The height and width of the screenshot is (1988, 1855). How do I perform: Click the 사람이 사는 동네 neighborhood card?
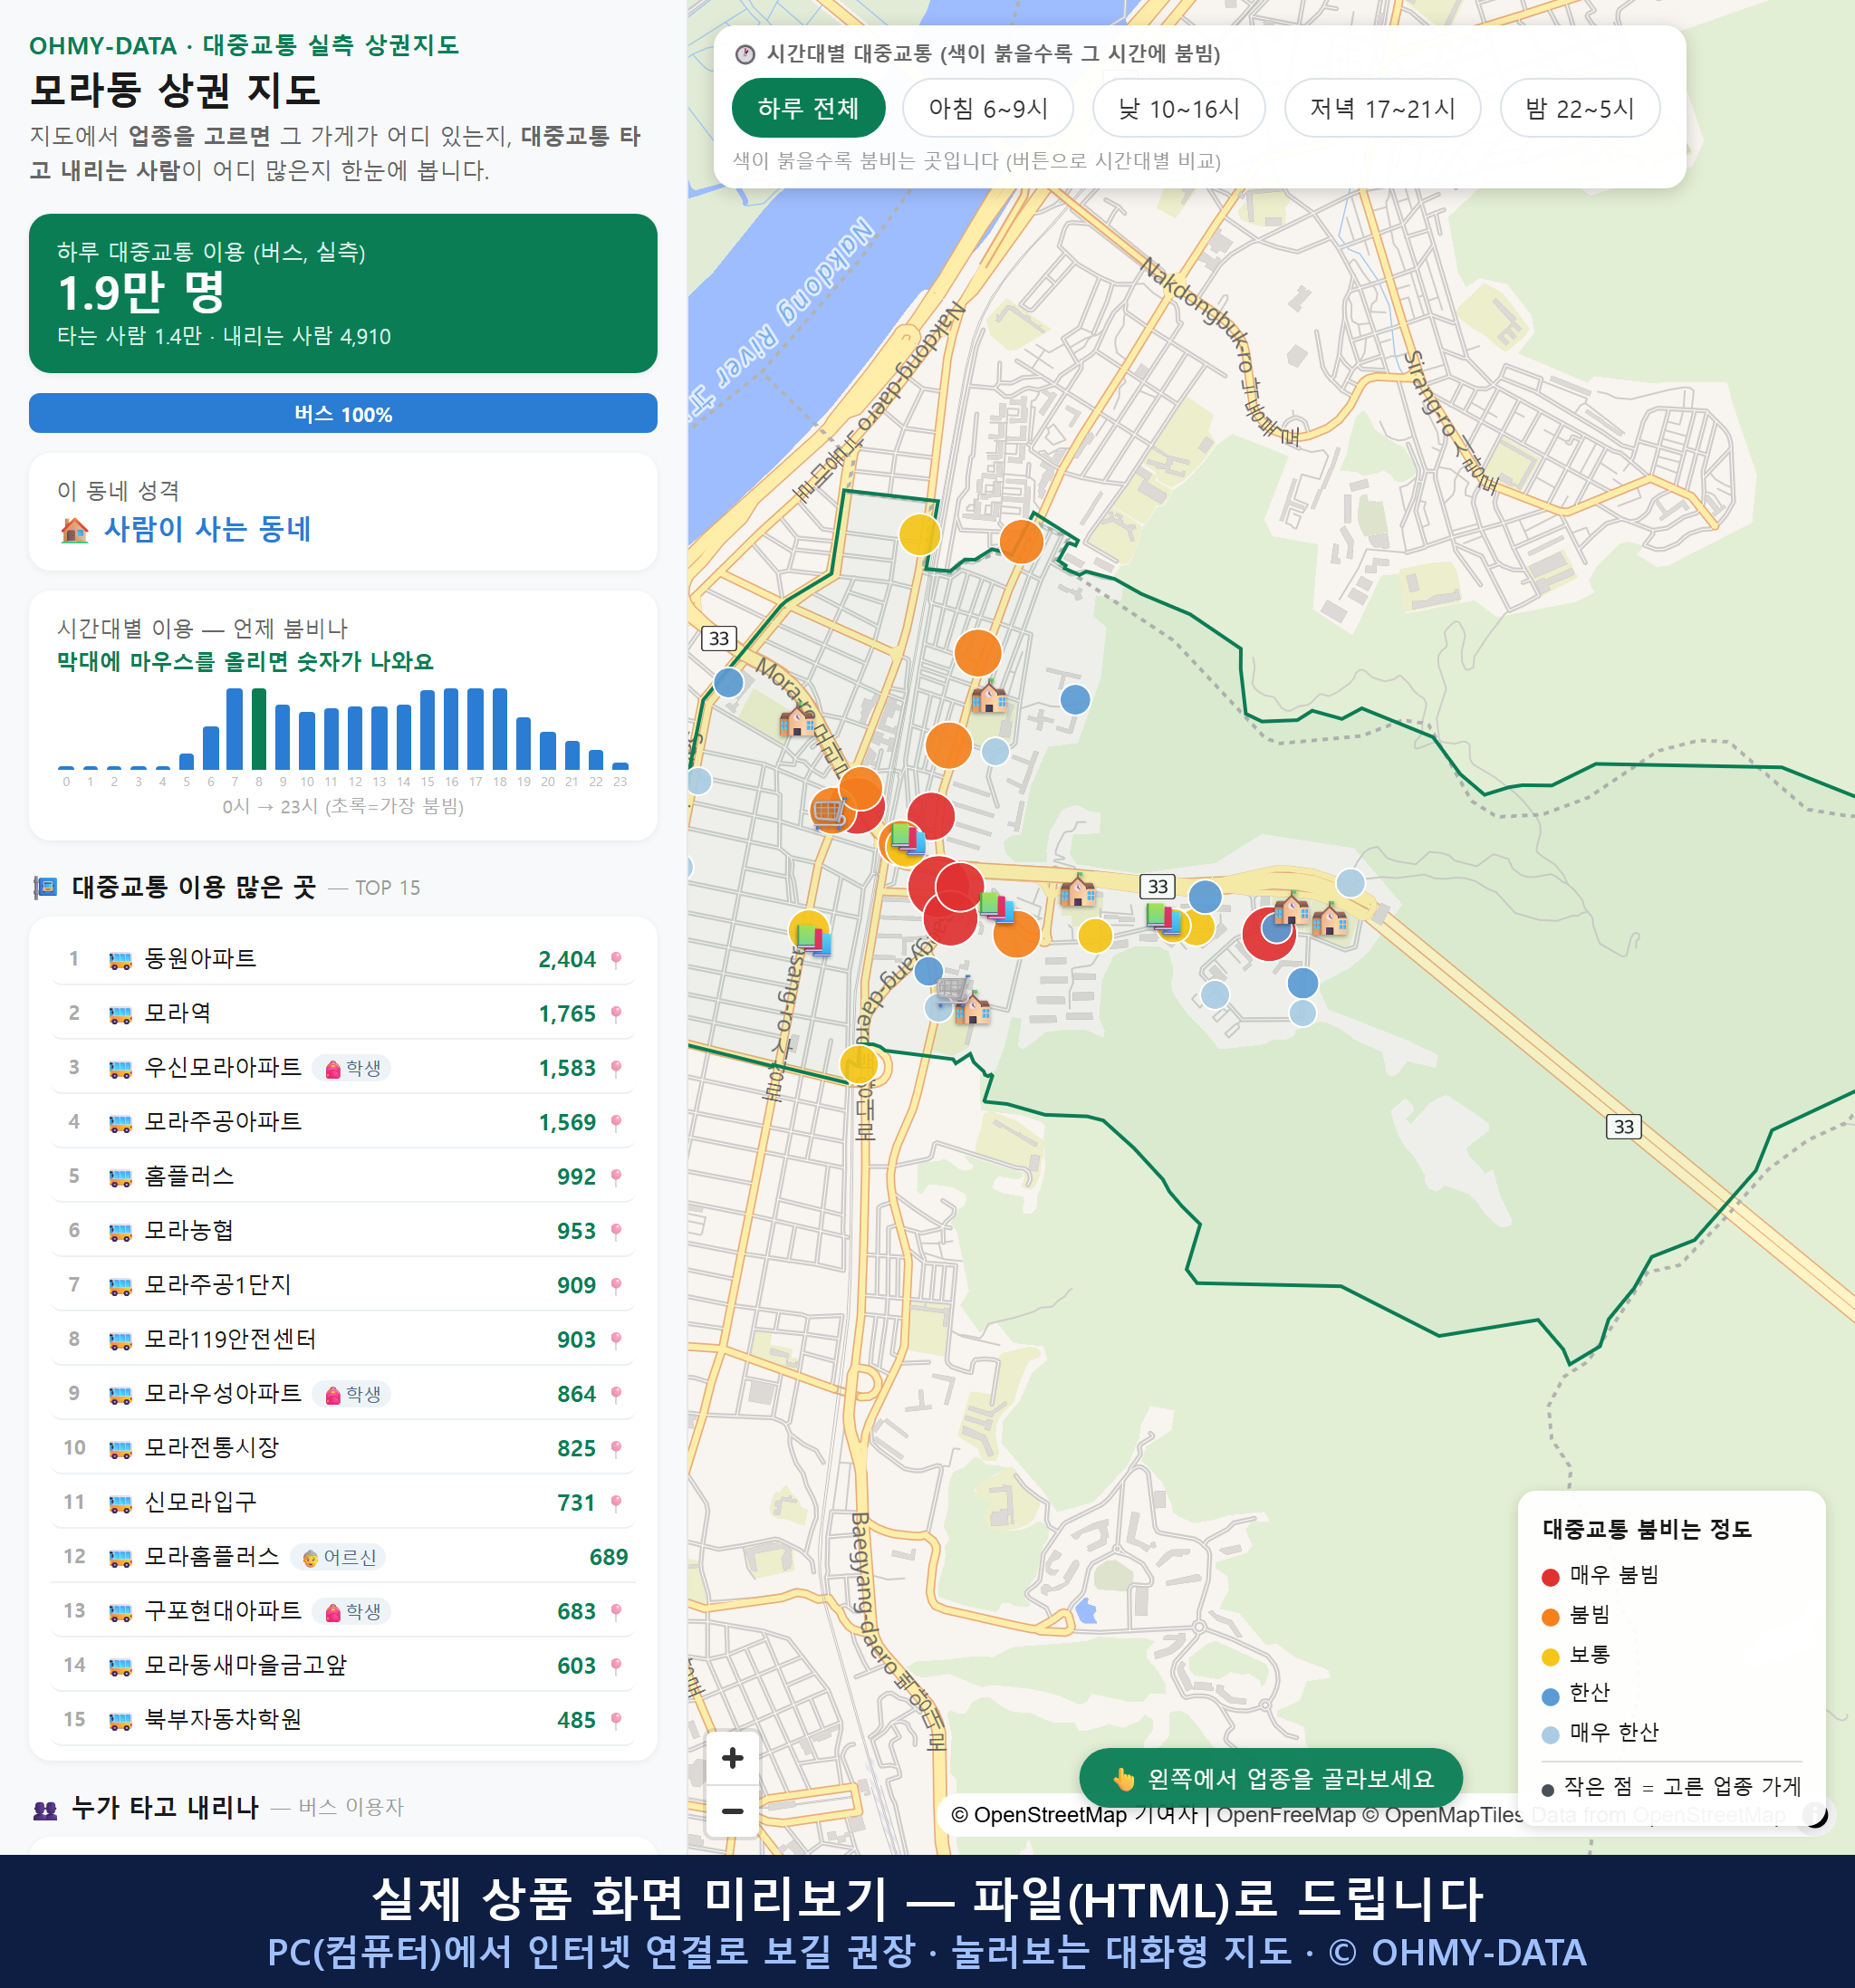[343, 512]
